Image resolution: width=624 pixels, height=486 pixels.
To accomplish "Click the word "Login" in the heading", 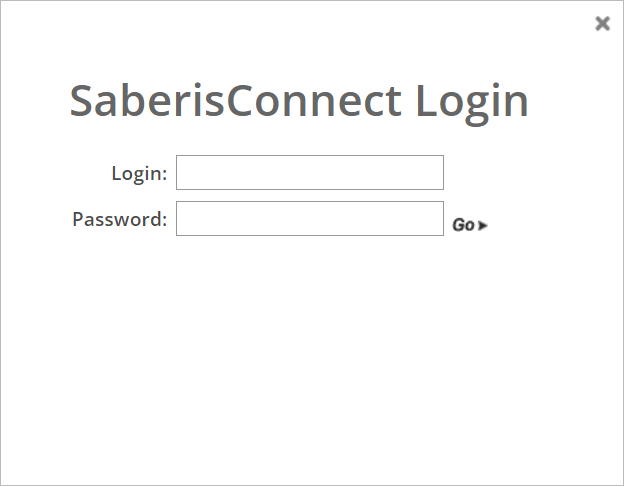I will click(471, 101).
